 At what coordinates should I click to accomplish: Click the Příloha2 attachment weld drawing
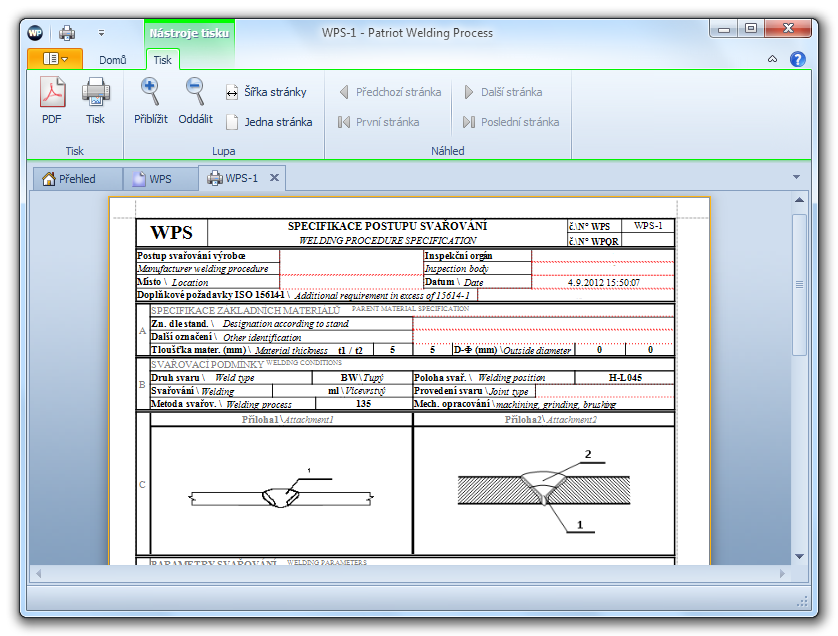coord(544,490)
